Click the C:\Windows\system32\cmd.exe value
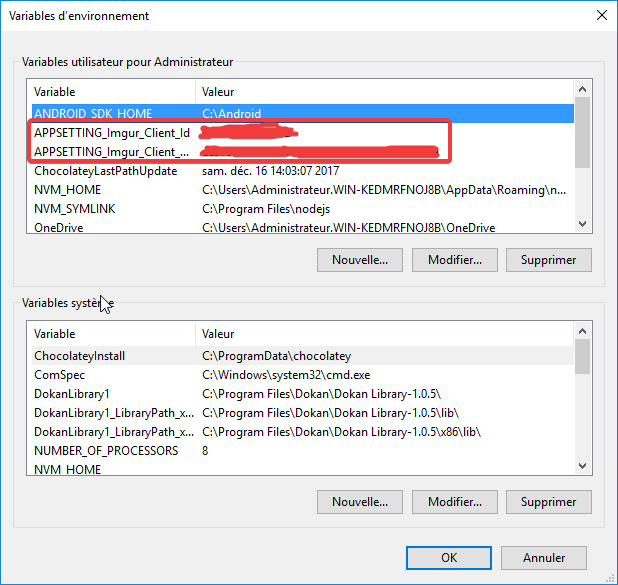 coord(286,374)
